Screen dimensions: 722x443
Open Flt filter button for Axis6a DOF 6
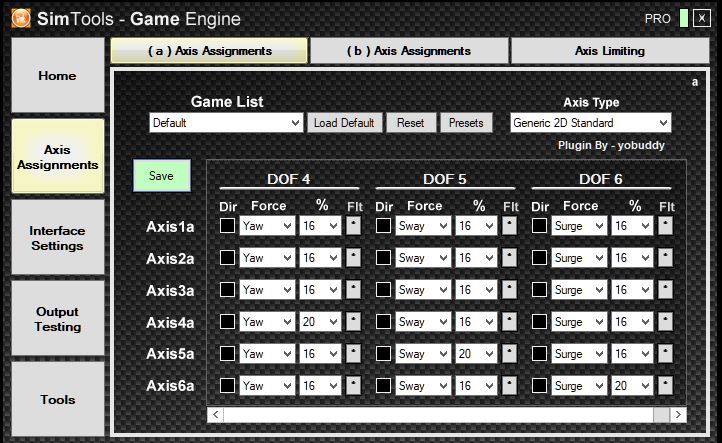coord(665,385)
